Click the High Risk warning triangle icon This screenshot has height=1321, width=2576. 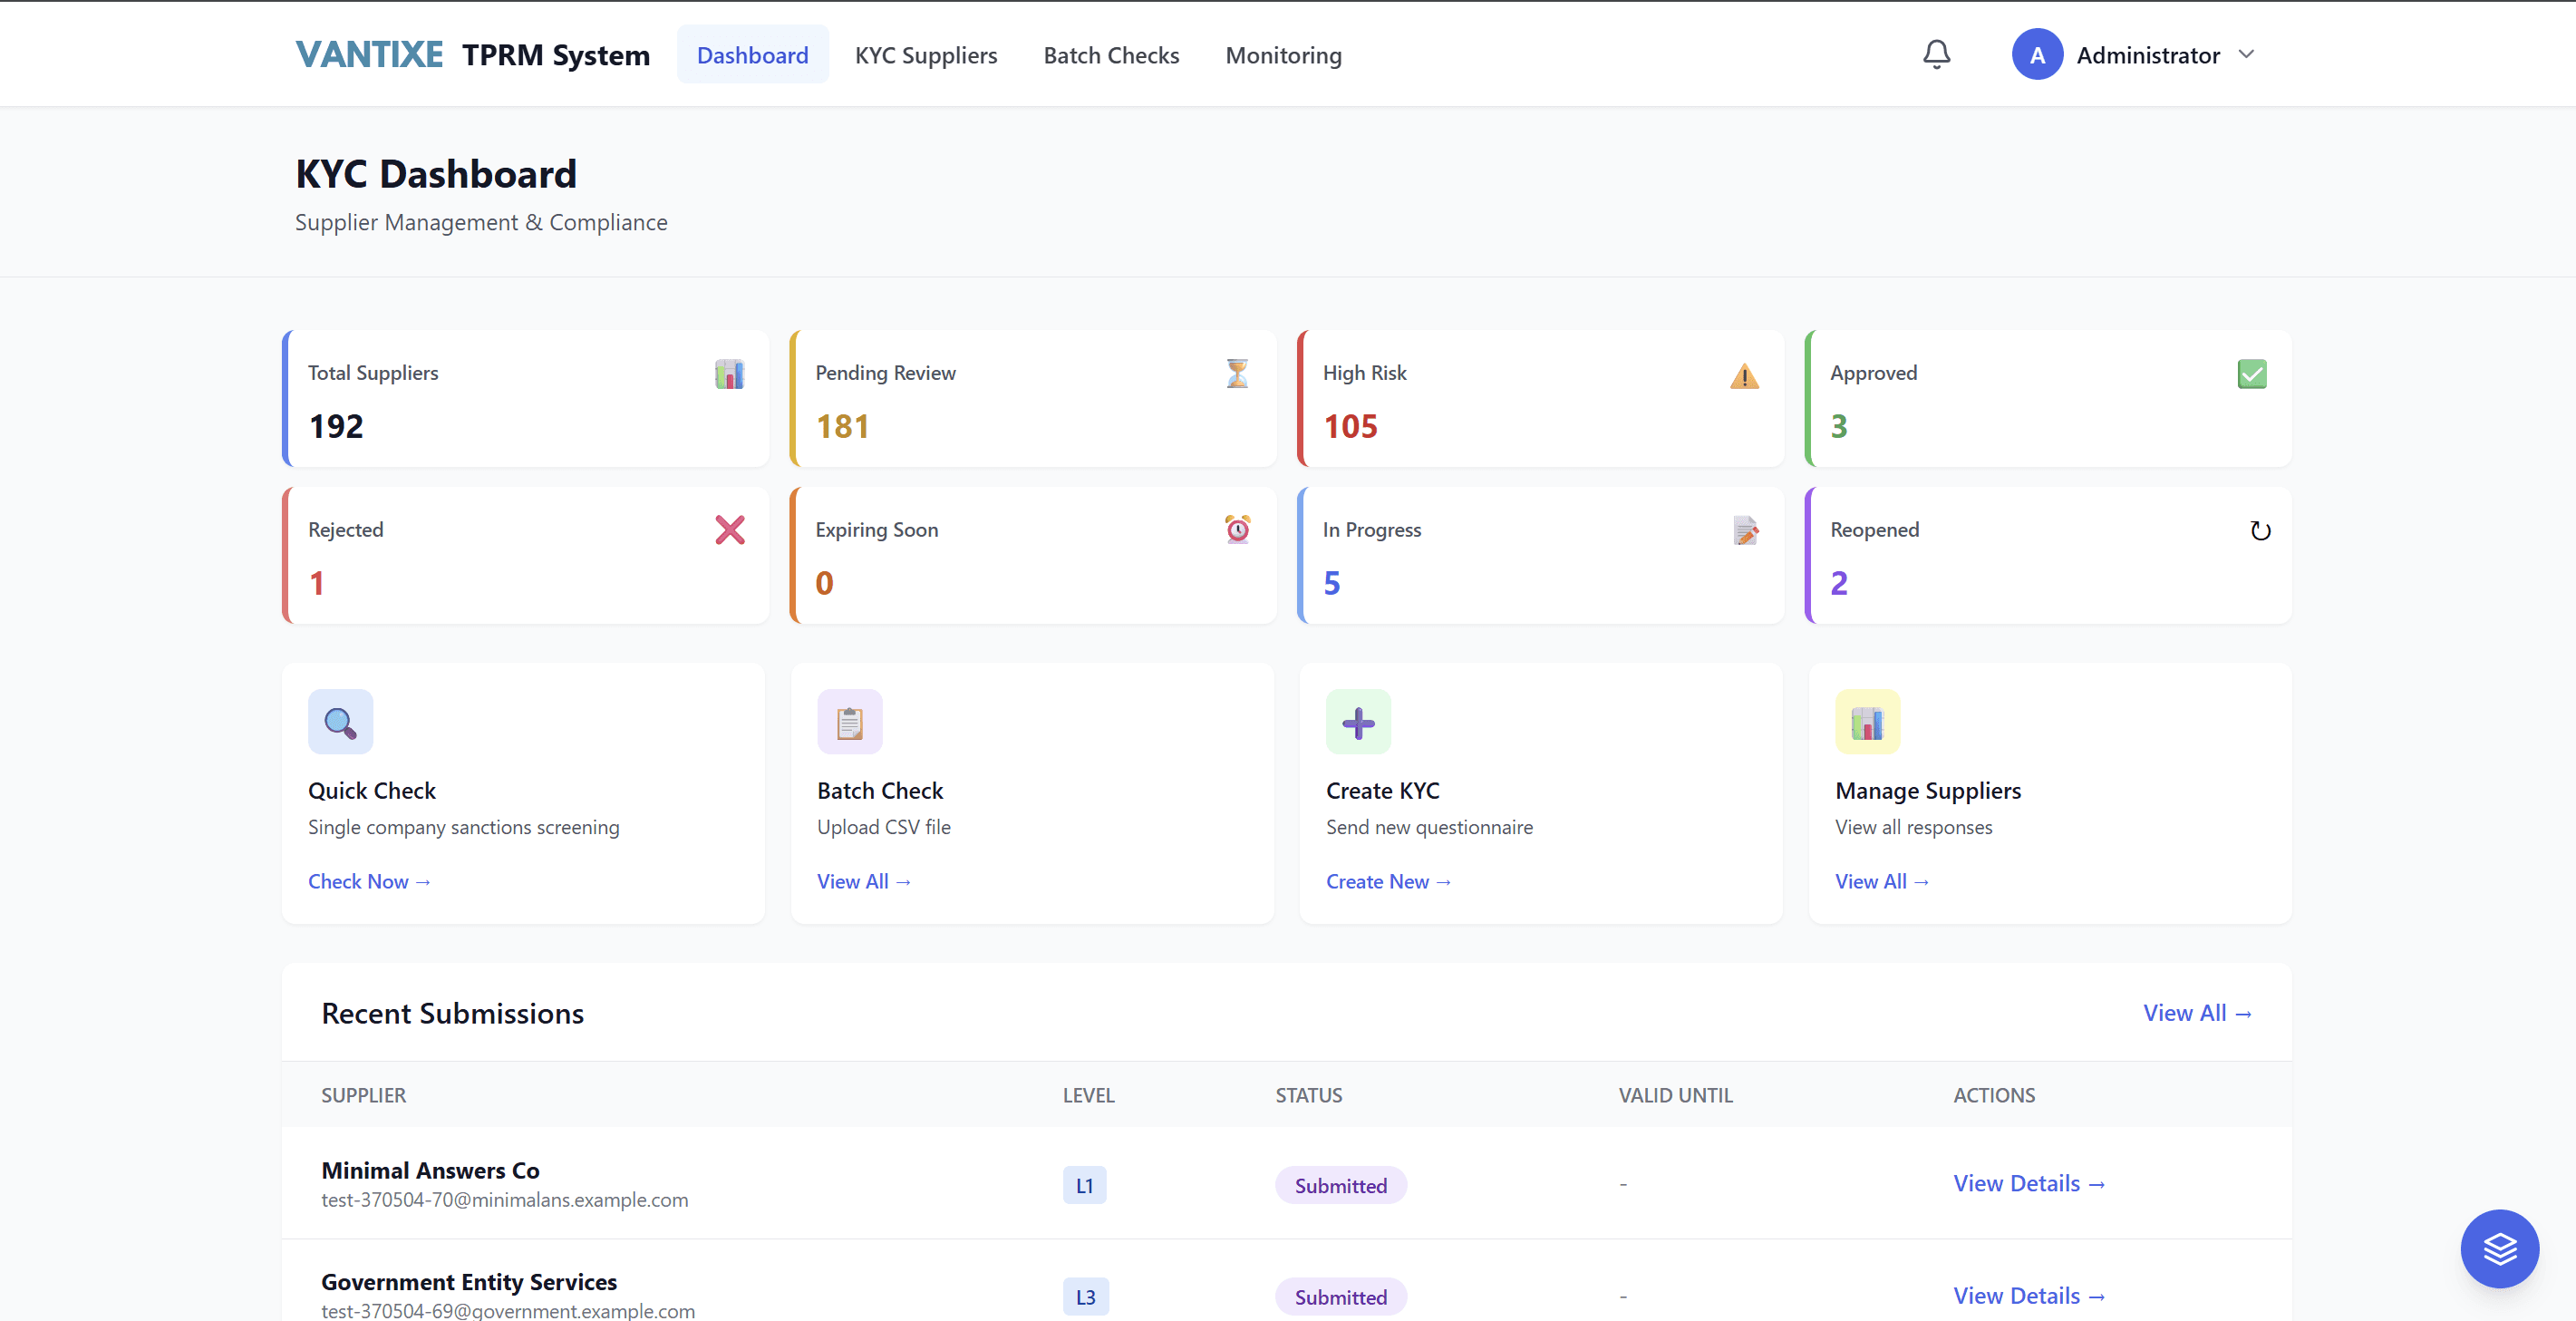point(1744,376)
